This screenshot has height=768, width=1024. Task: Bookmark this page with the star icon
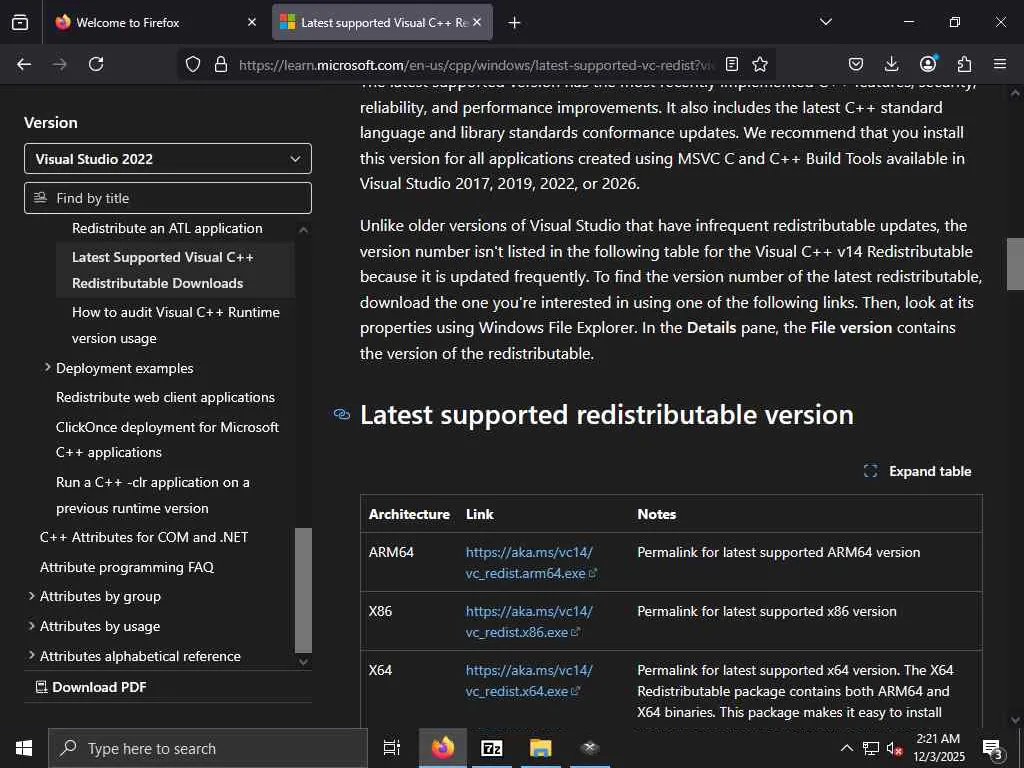[760, 64]
